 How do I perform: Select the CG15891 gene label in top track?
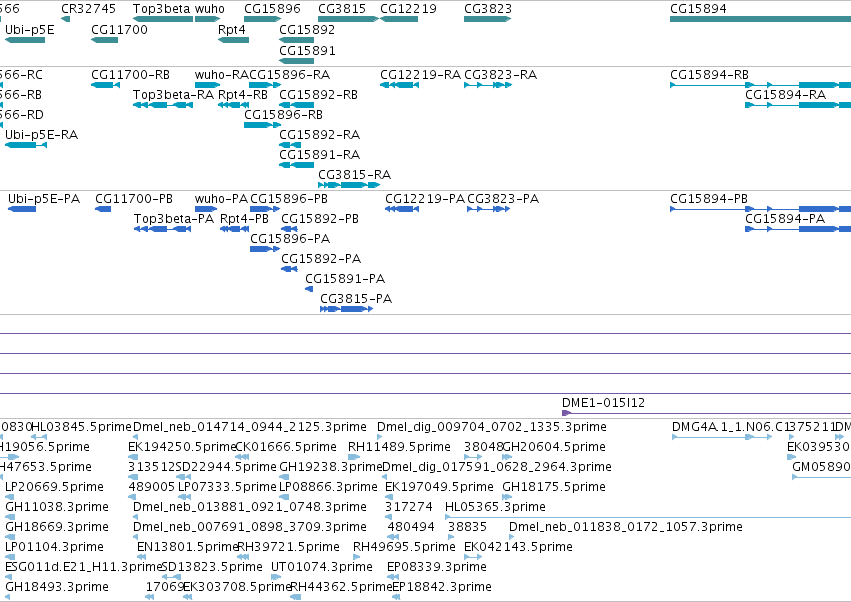coord(307,50)
